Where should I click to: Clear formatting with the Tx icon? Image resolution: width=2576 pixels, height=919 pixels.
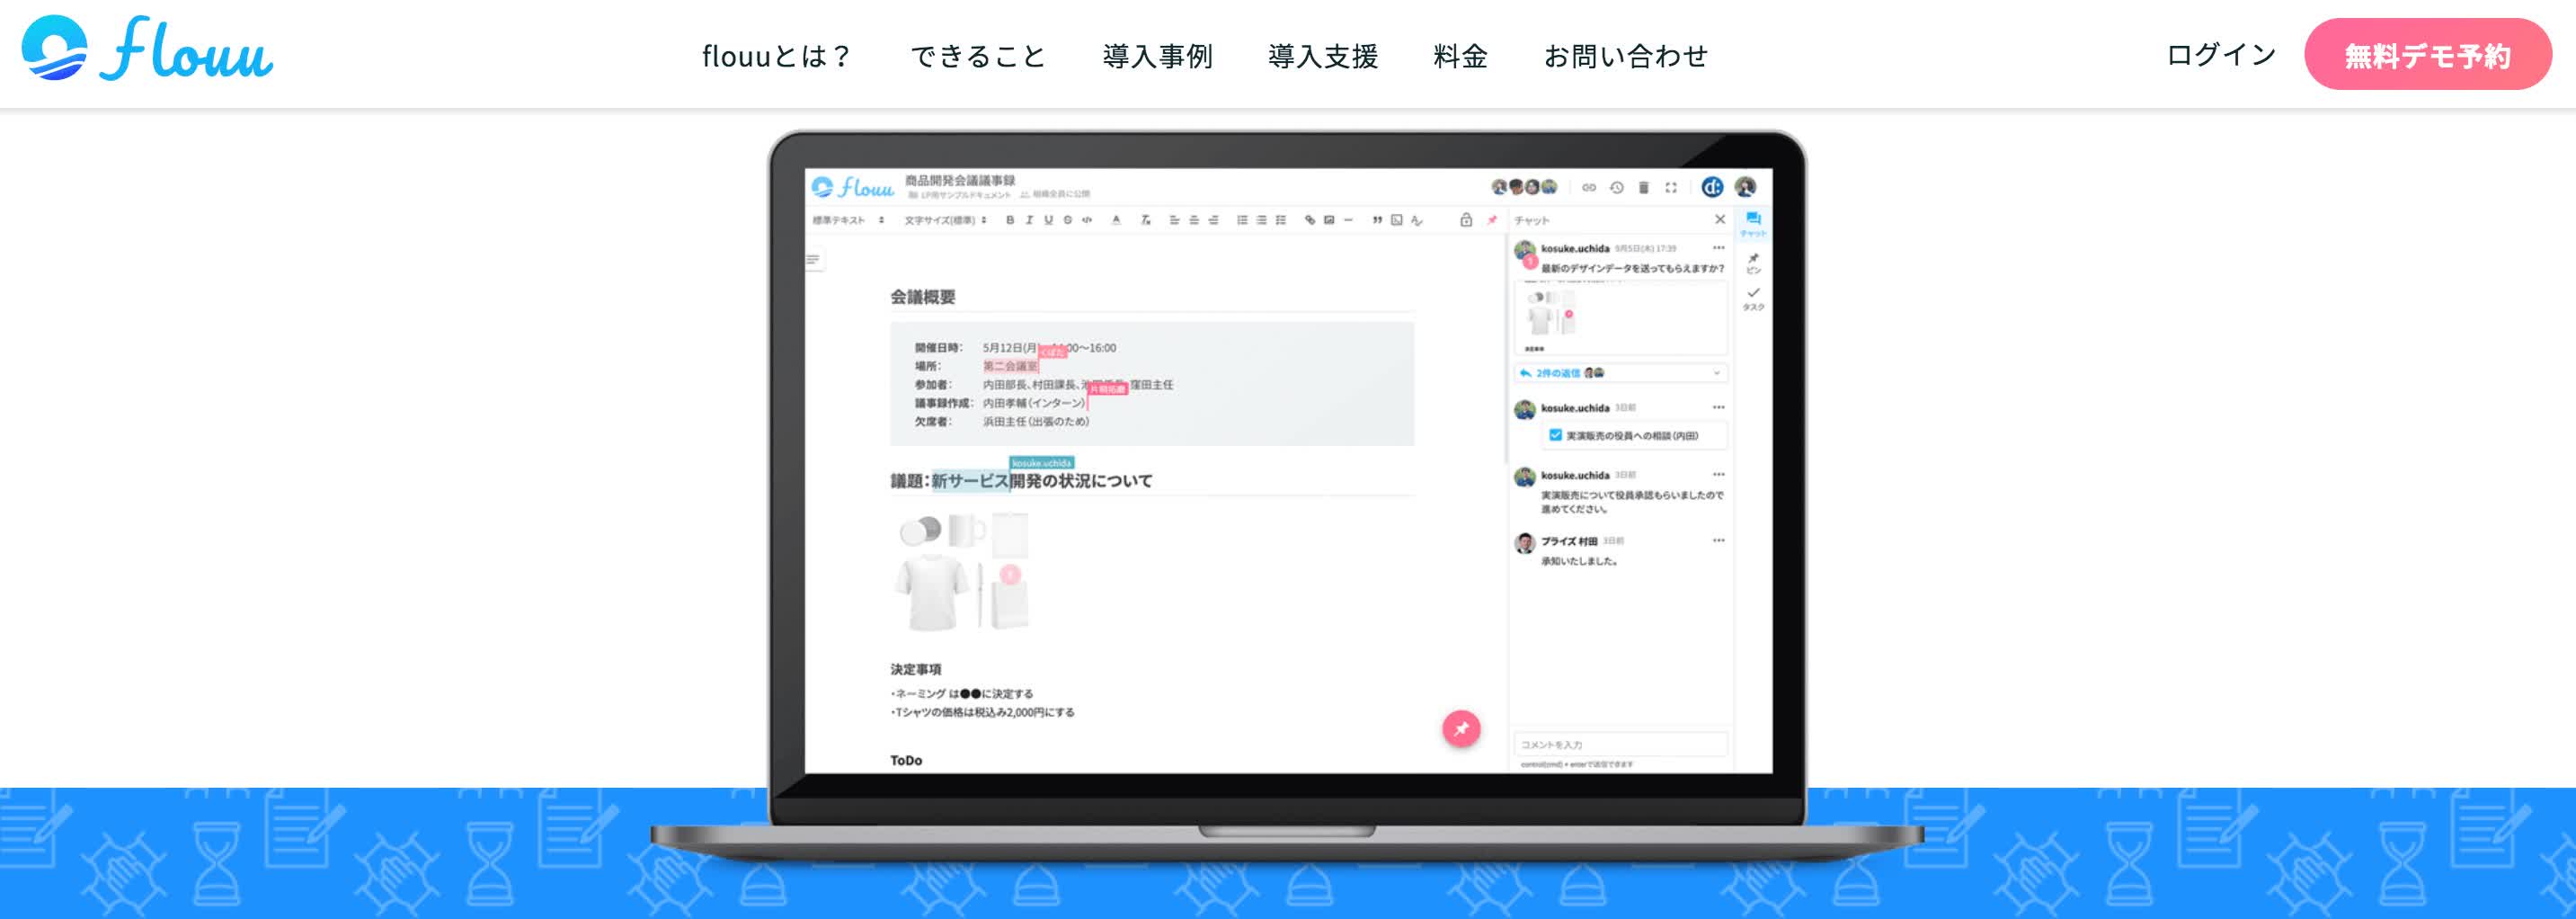click(x=1146, y=220)
